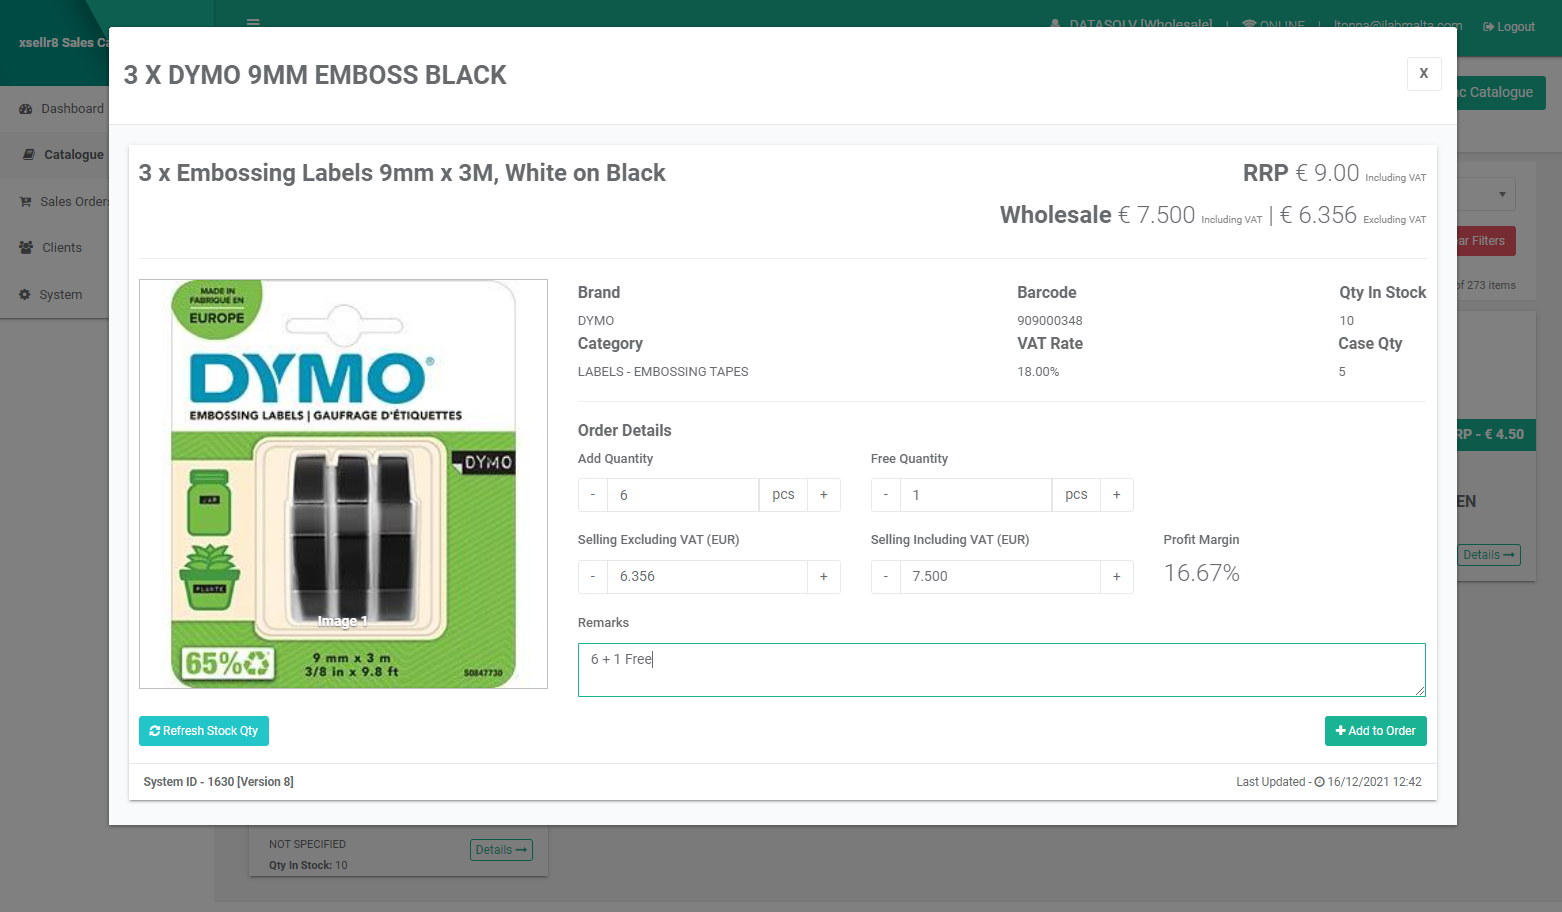The height and width of the screenshot is (912, 1562).
Task: Click the Details button on the product card
Action: [501, 849]
